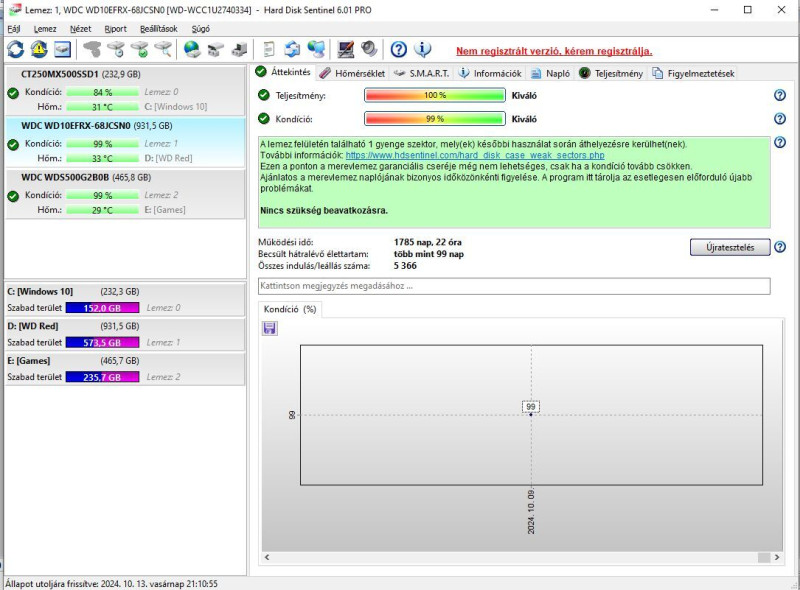Viewport: 800px width, 590px height.
Task: Click the text document toolbar icon
Action: click(x=268, y=50)
